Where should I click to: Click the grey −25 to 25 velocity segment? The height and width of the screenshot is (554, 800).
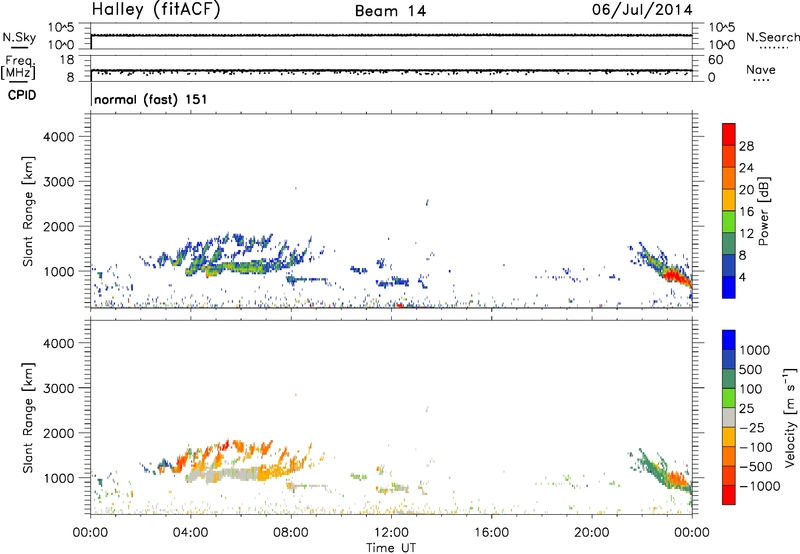(729, 418)
